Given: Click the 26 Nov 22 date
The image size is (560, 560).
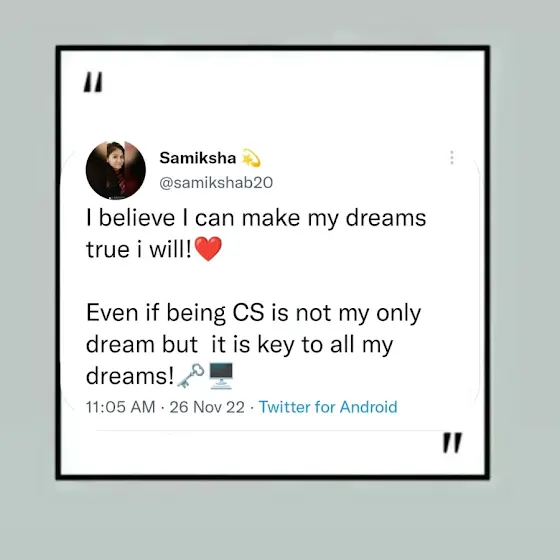Looking at the screenshot, I should 207,407.
